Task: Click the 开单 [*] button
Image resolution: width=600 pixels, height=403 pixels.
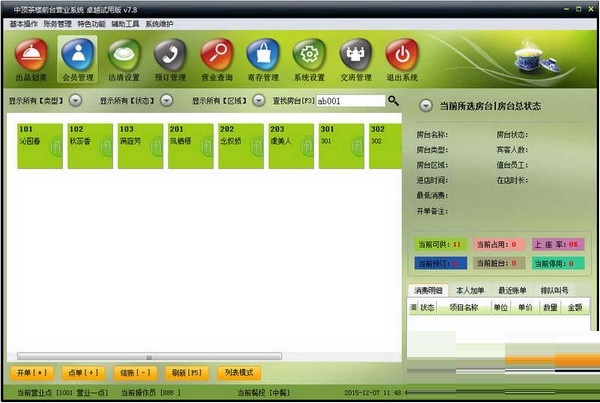Action: 33,372
